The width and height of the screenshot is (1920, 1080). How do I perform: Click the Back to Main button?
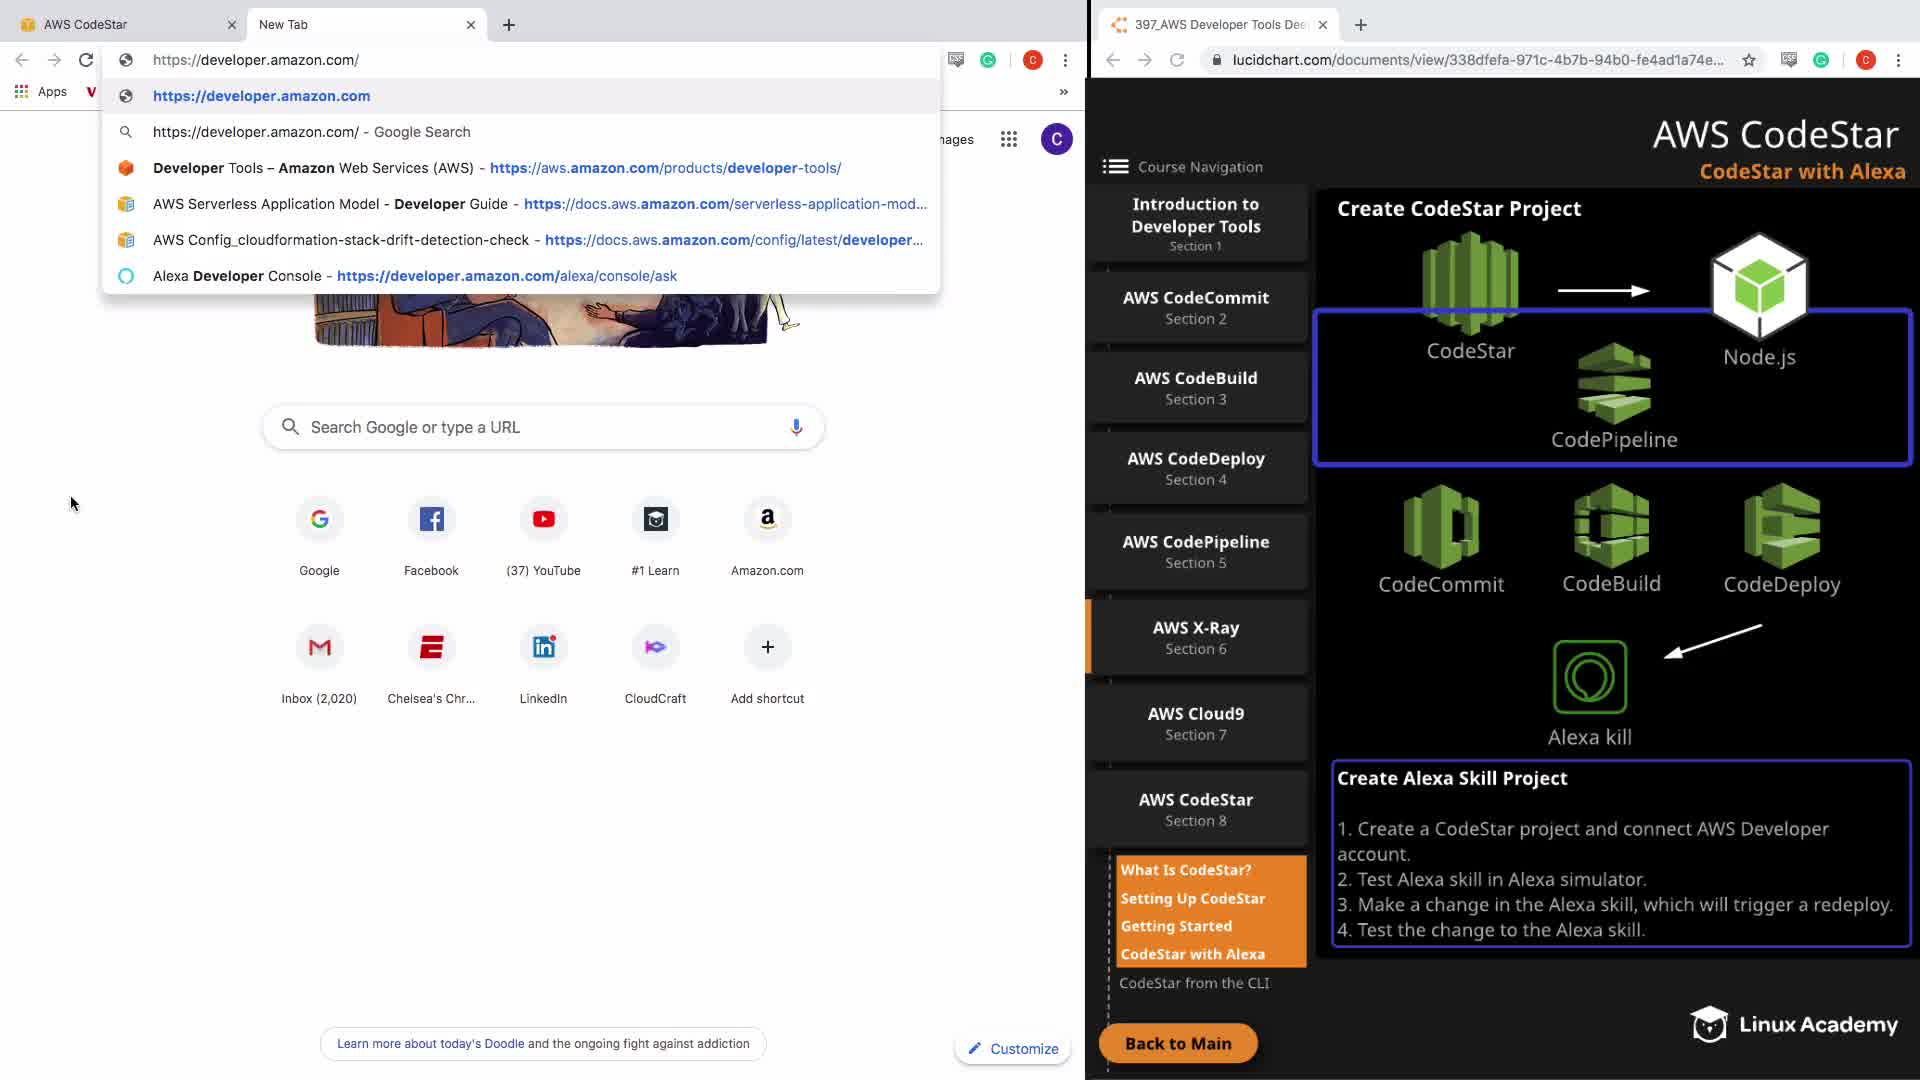(x=1177, y=1043)
